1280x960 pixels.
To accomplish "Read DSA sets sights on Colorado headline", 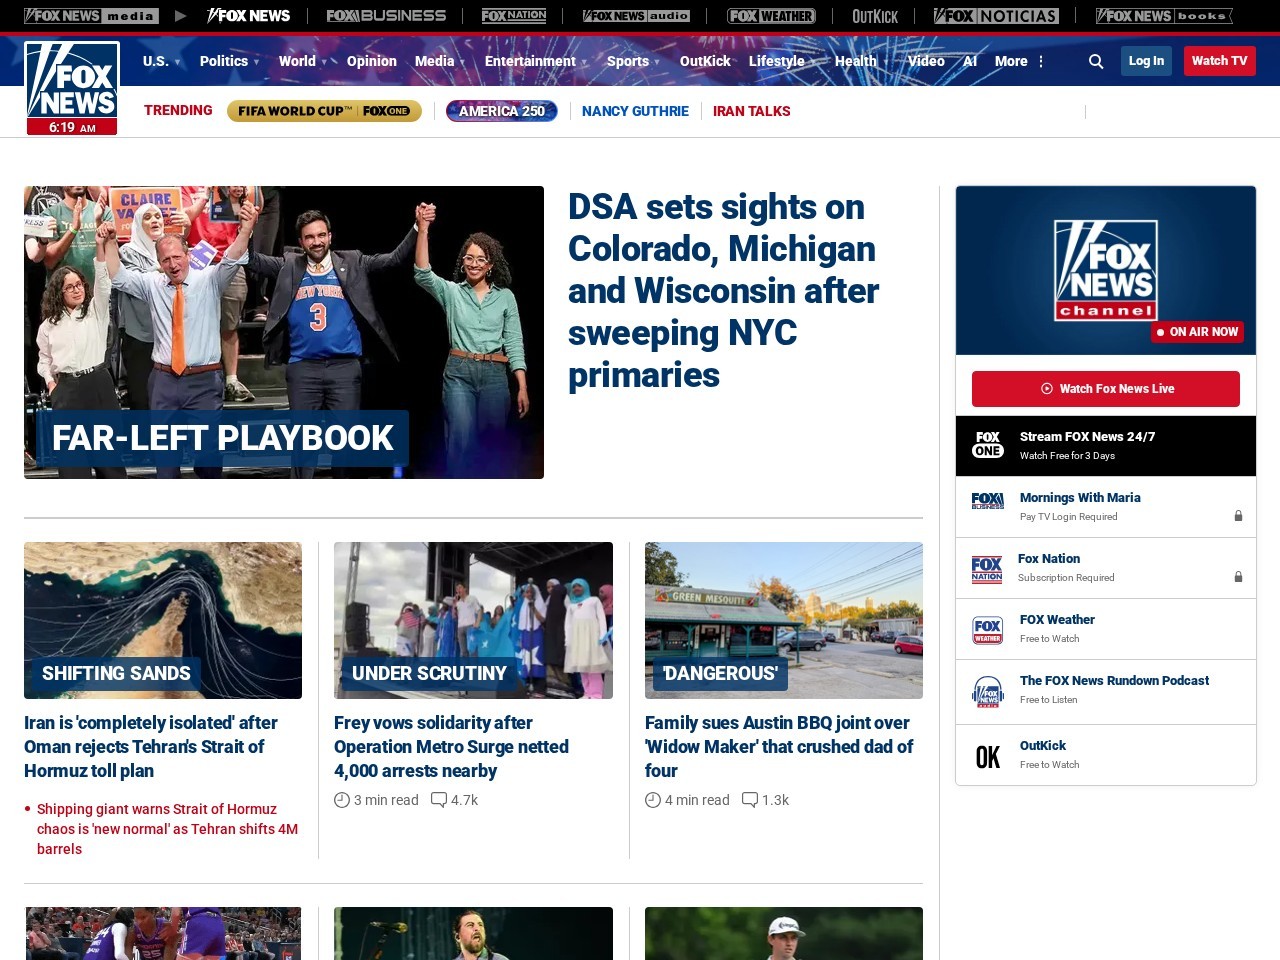I will [x=723, y=291].
